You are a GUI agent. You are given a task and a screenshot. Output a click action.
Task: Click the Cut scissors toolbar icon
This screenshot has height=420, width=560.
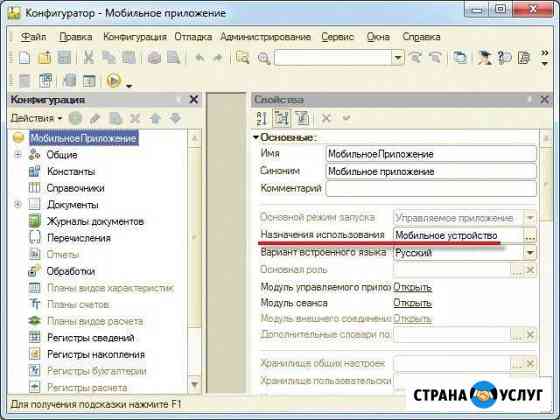point(89,58)
